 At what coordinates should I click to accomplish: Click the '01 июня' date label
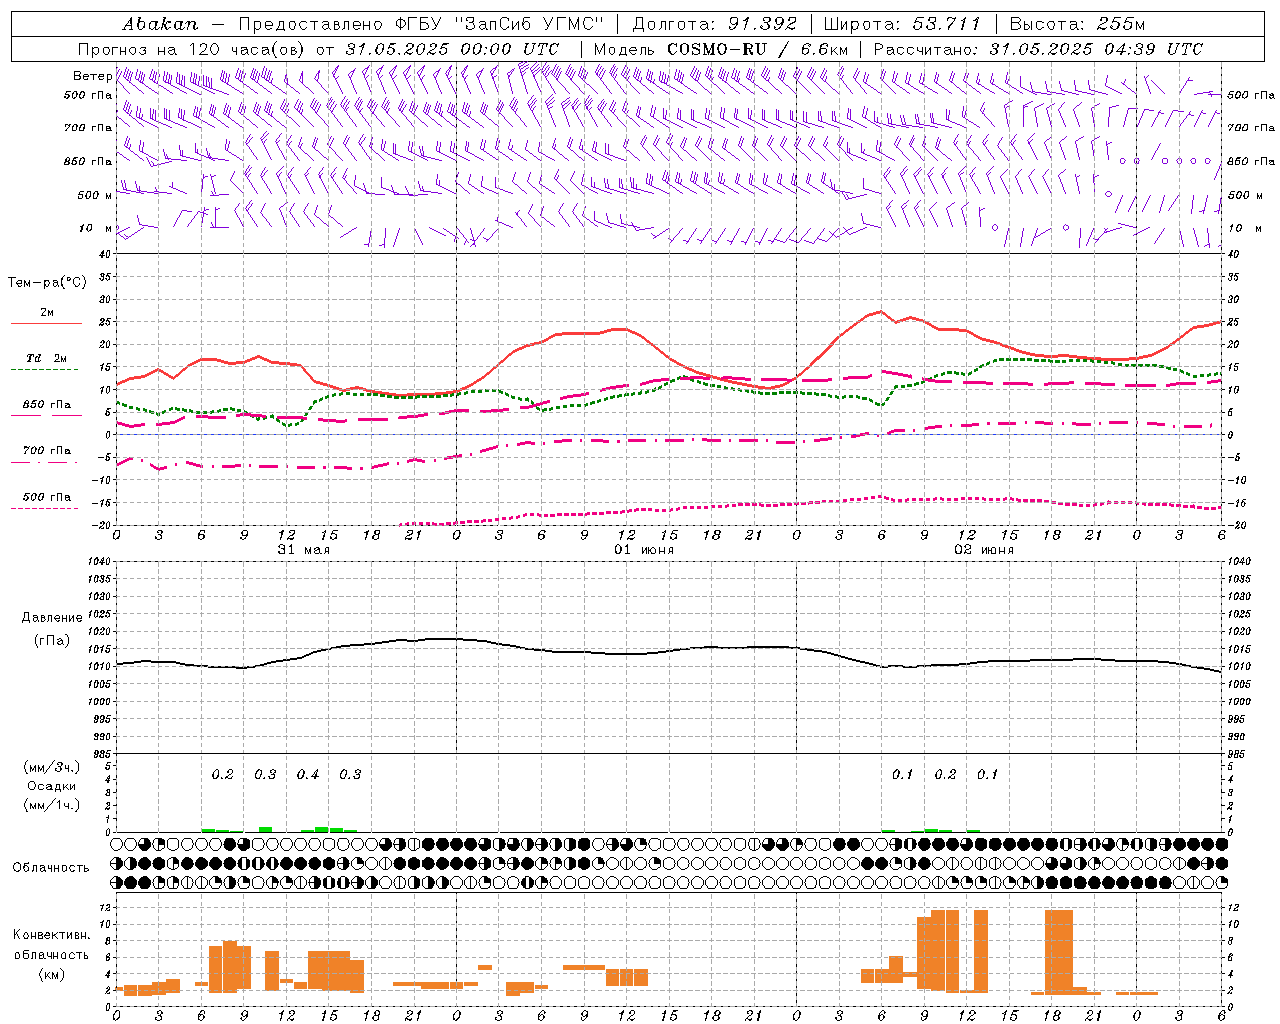644,550
